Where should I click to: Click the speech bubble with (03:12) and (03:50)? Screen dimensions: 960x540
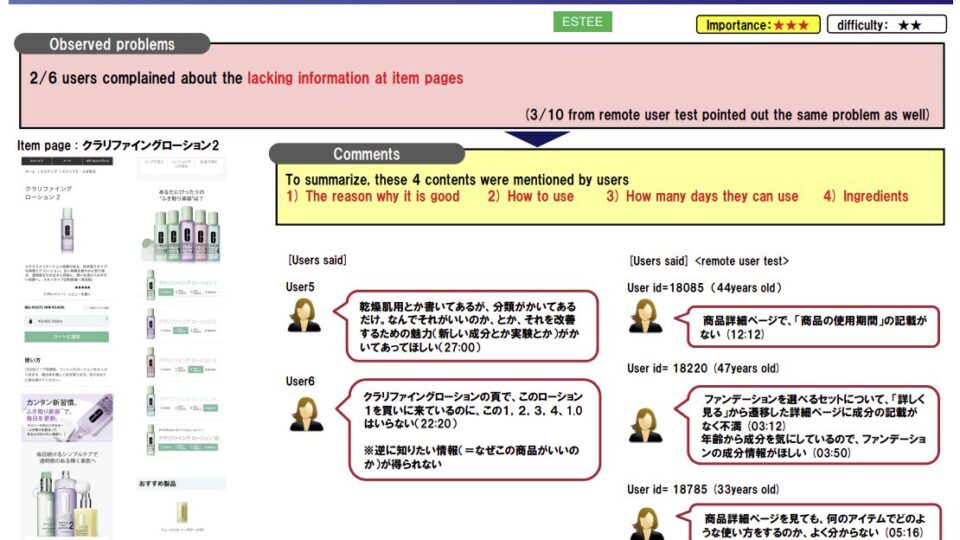(808, 425)
